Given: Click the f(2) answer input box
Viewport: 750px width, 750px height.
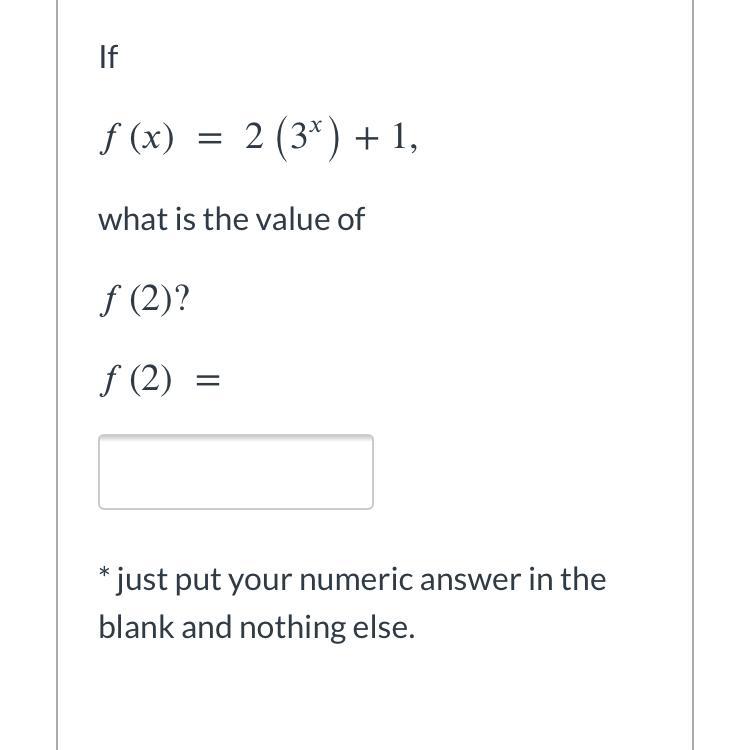Looking at the screenshot, I should point(236,472).
